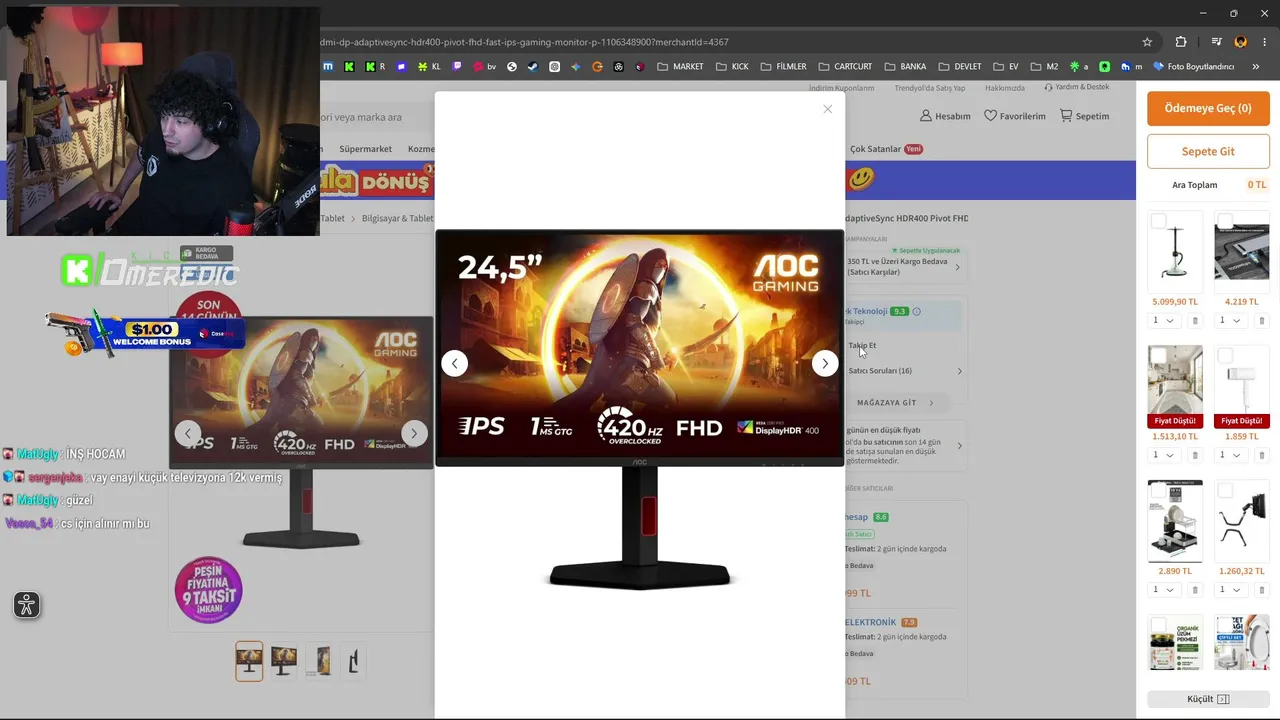Open the M2 bookmarks folder

point(1044,67)
